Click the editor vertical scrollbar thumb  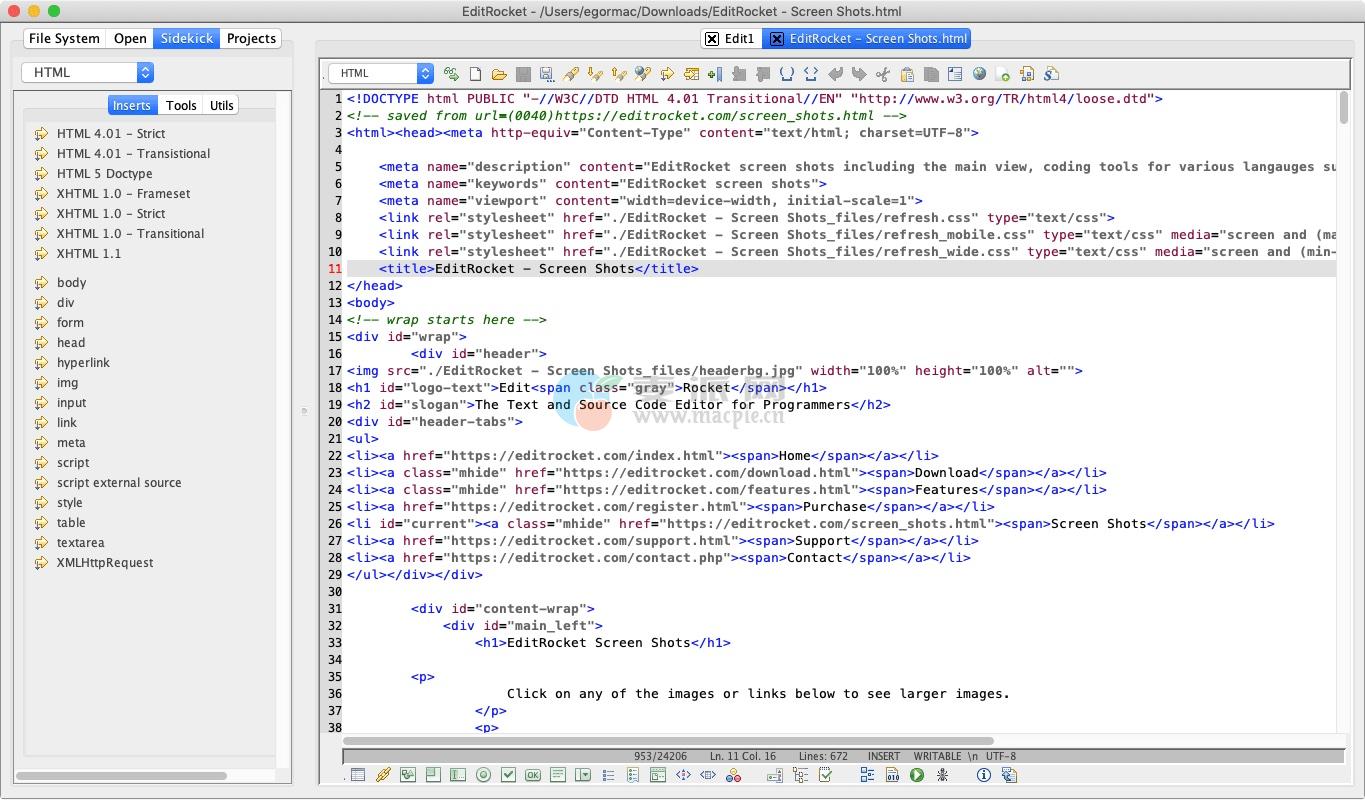pos(1343,108)
